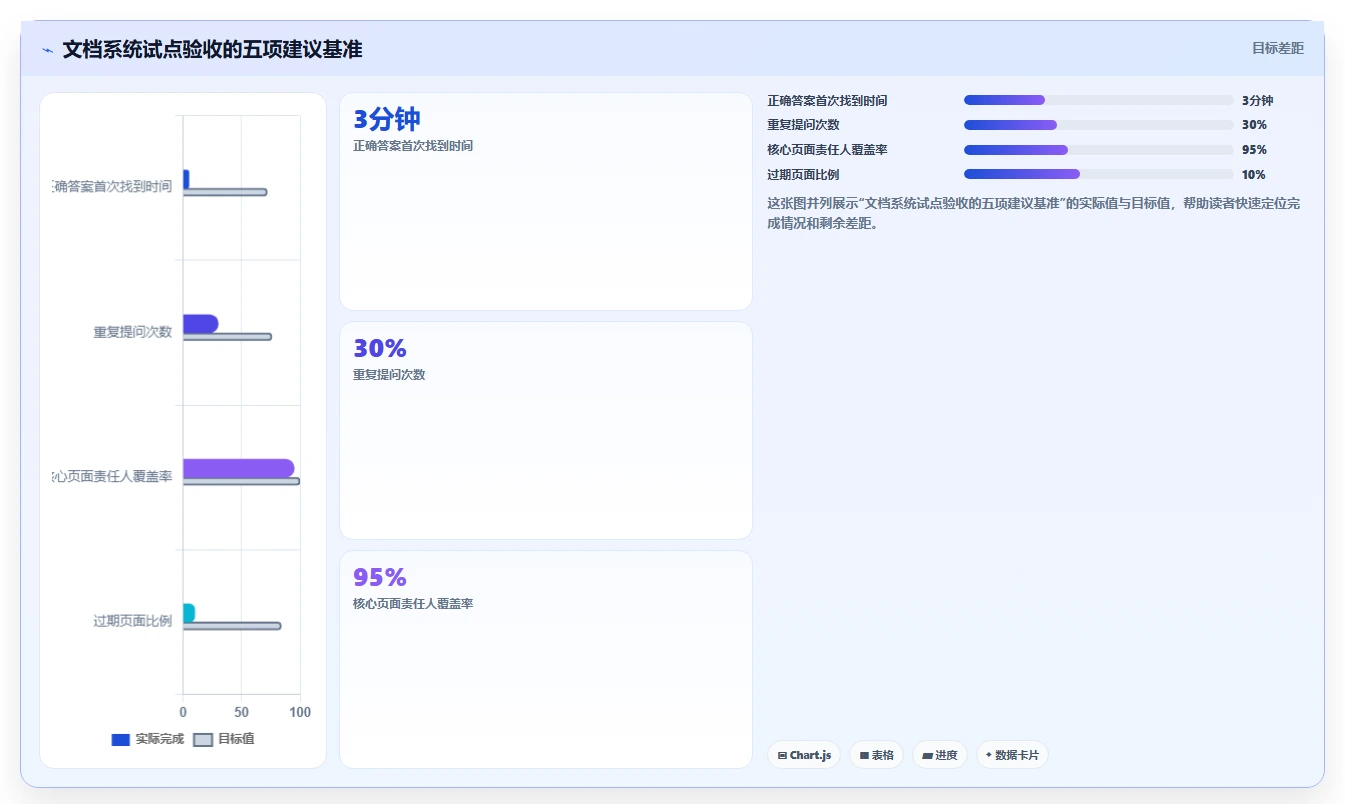1345x804 pixels.
Task: Click the x-axis tick label 100
Action: click(300, 712)
